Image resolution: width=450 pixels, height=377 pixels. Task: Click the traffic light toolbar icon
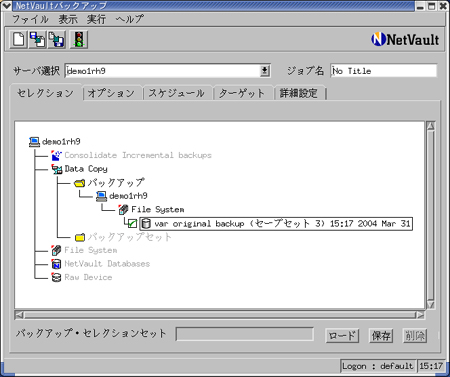79,39
